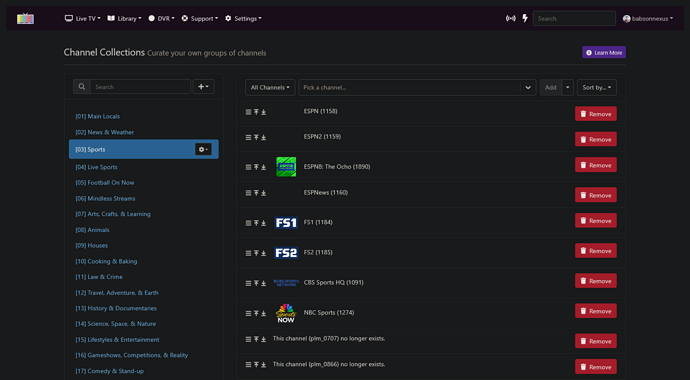Click the top navigation Search field
The width and height of the screenshot is (690, 380).
[574, 18]
